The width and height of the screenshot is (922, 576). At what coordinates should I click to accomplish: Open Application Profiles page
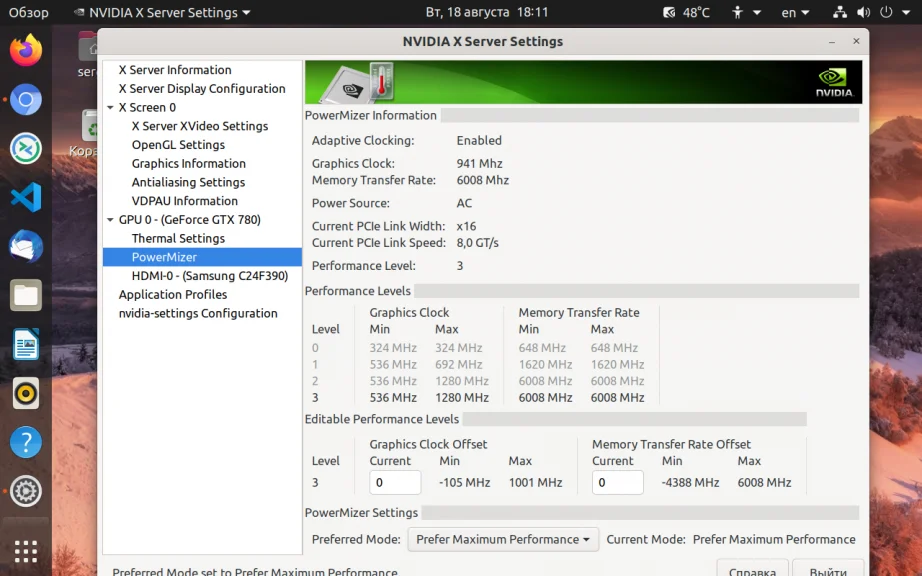(173, 295)
